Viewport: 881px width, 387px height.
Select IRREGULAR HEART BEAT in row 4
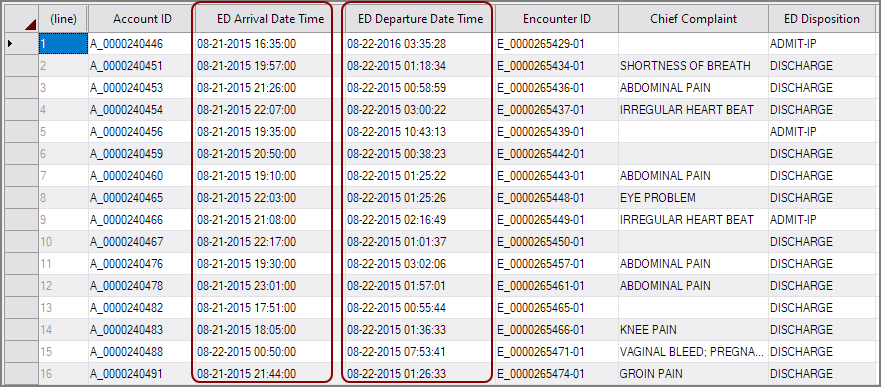pyautogui.click(x=693, y=110)
